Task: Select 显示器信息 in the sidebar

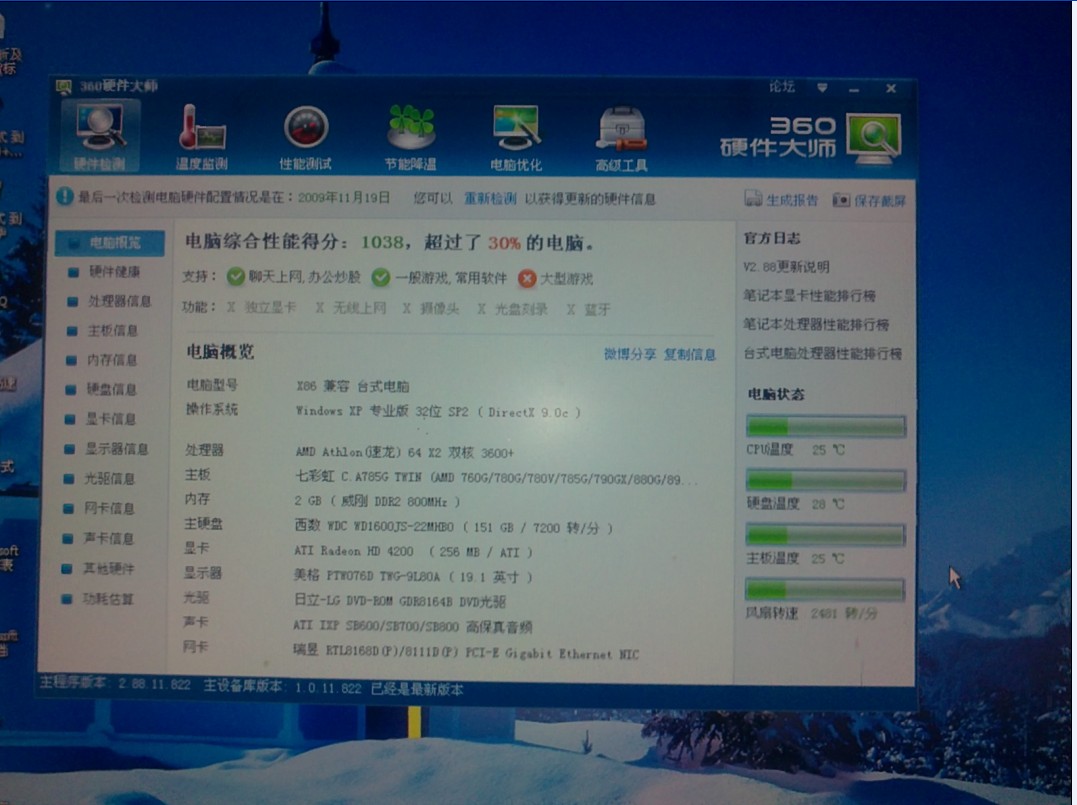Action: point(107,449)
